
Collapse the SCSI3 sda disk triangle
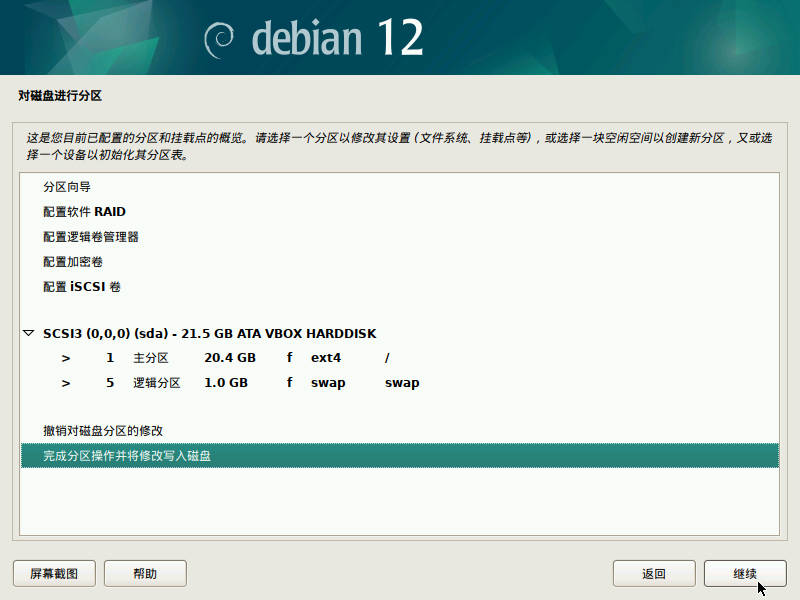pos(29,333)
